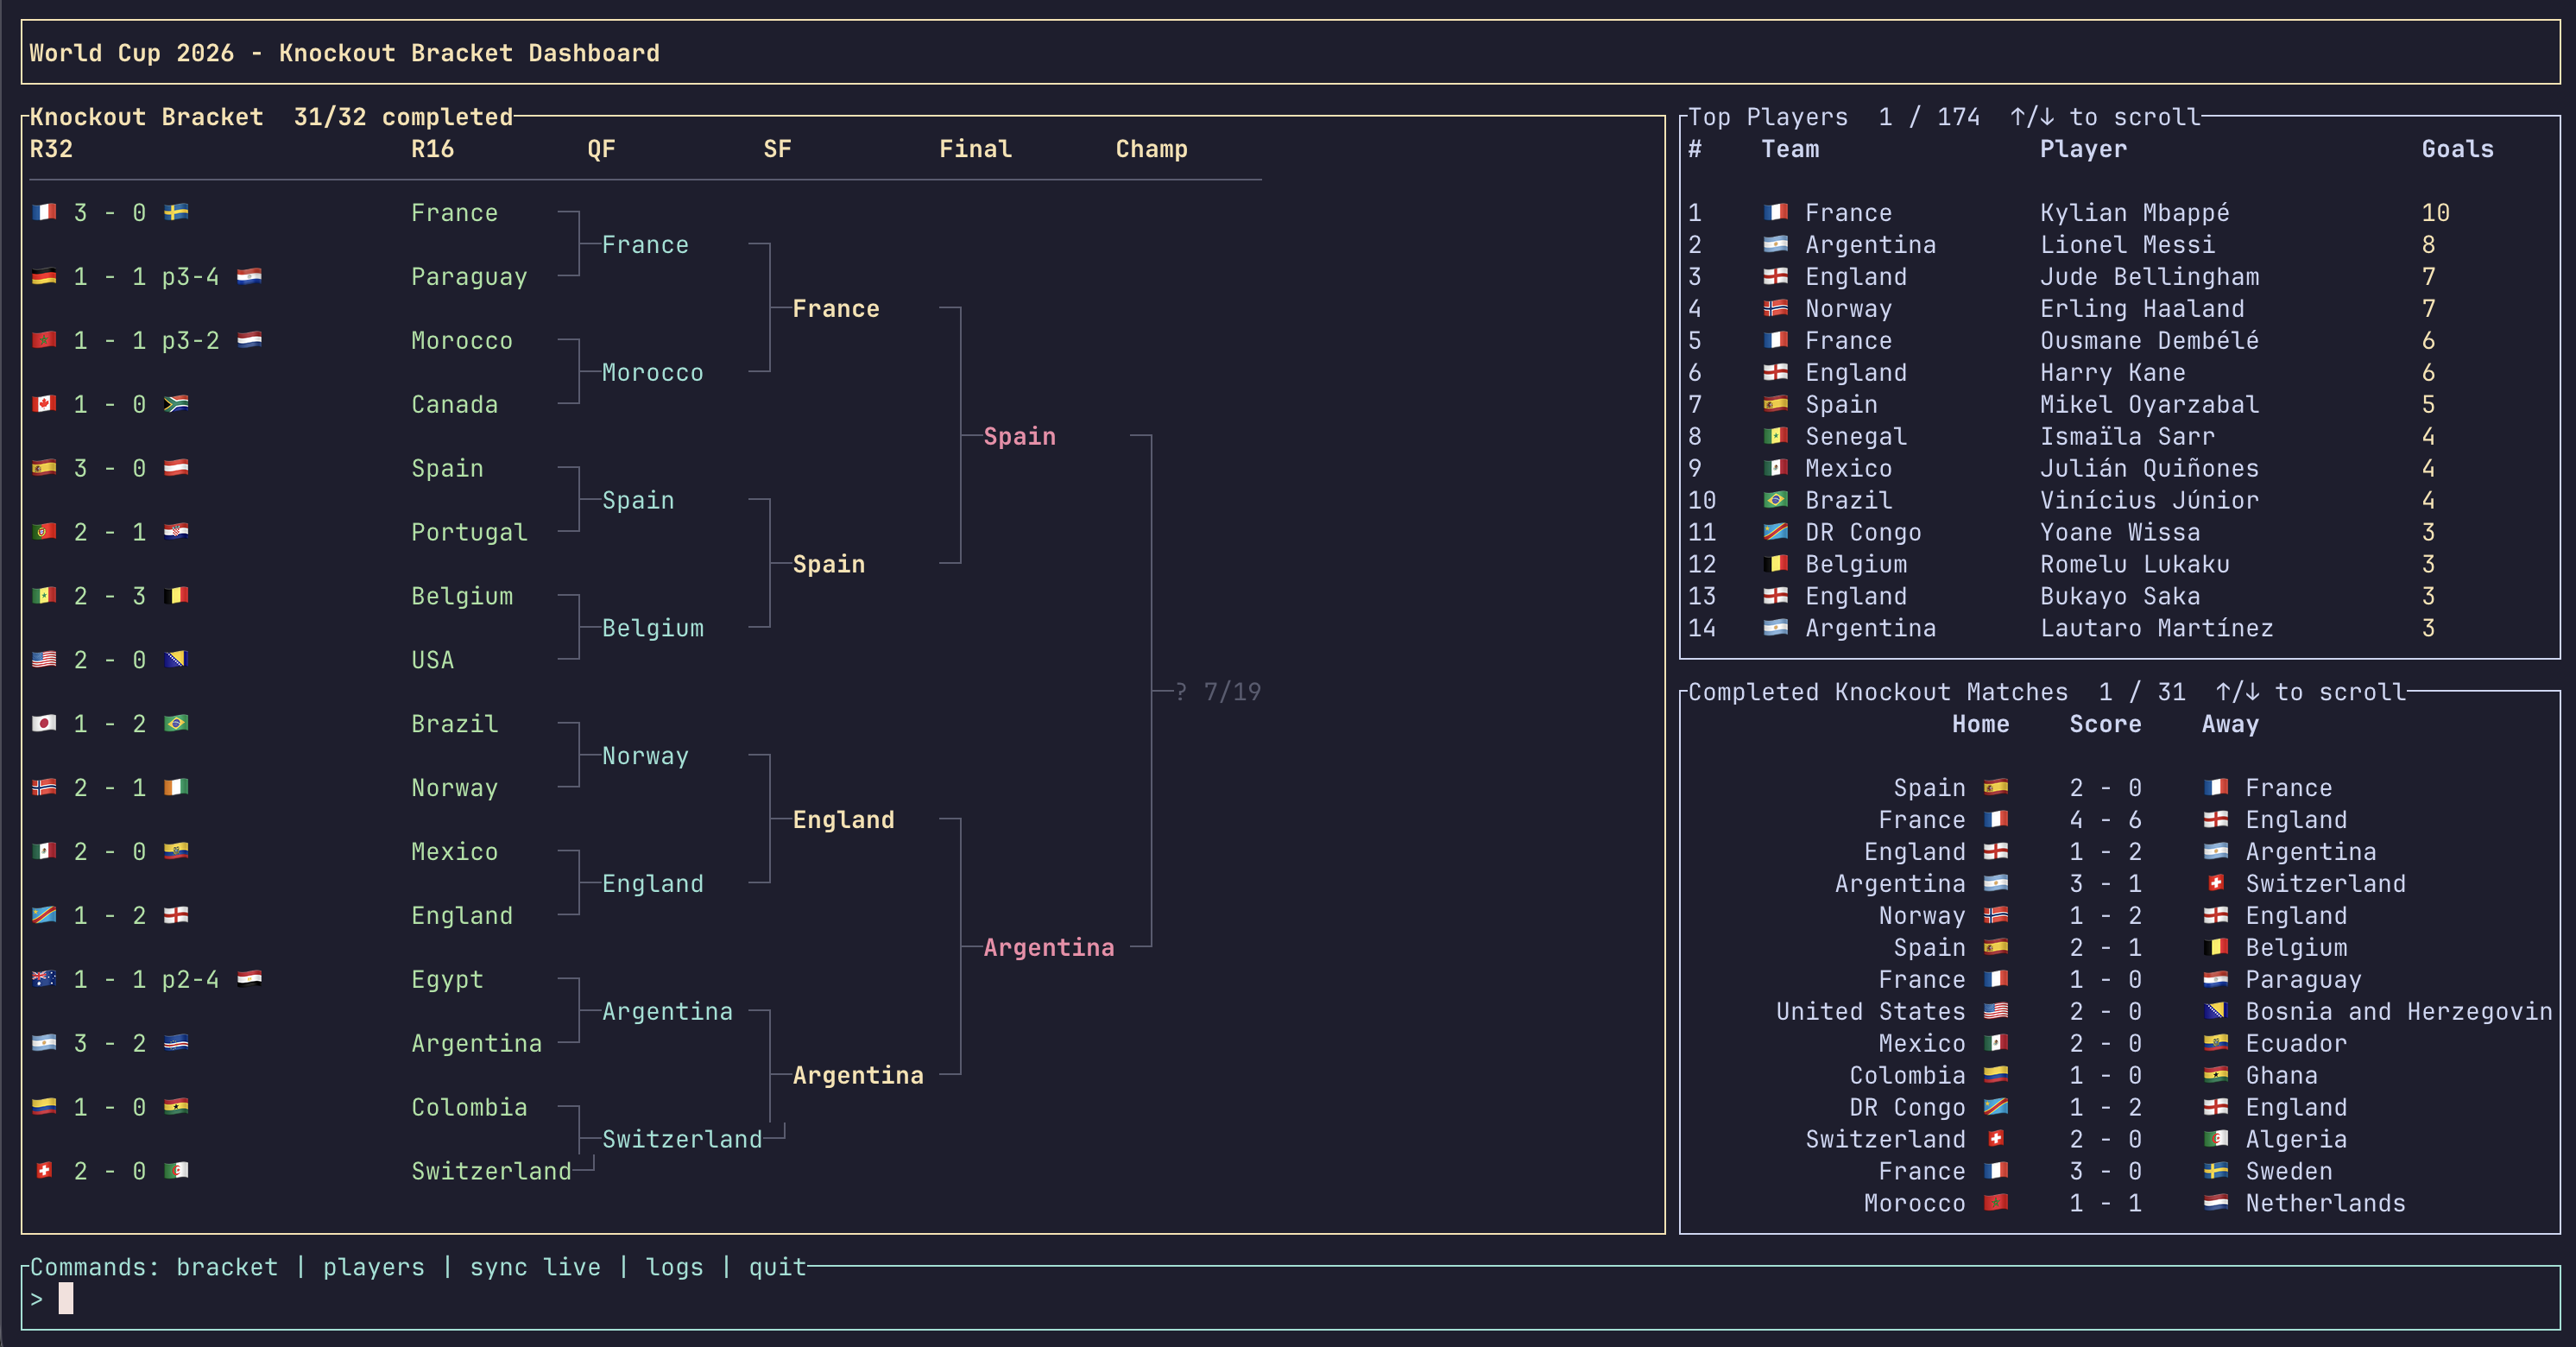This screenshot has width=2576, height=1347.
Task: Click the Goals column header
Action: (2457, 149)
